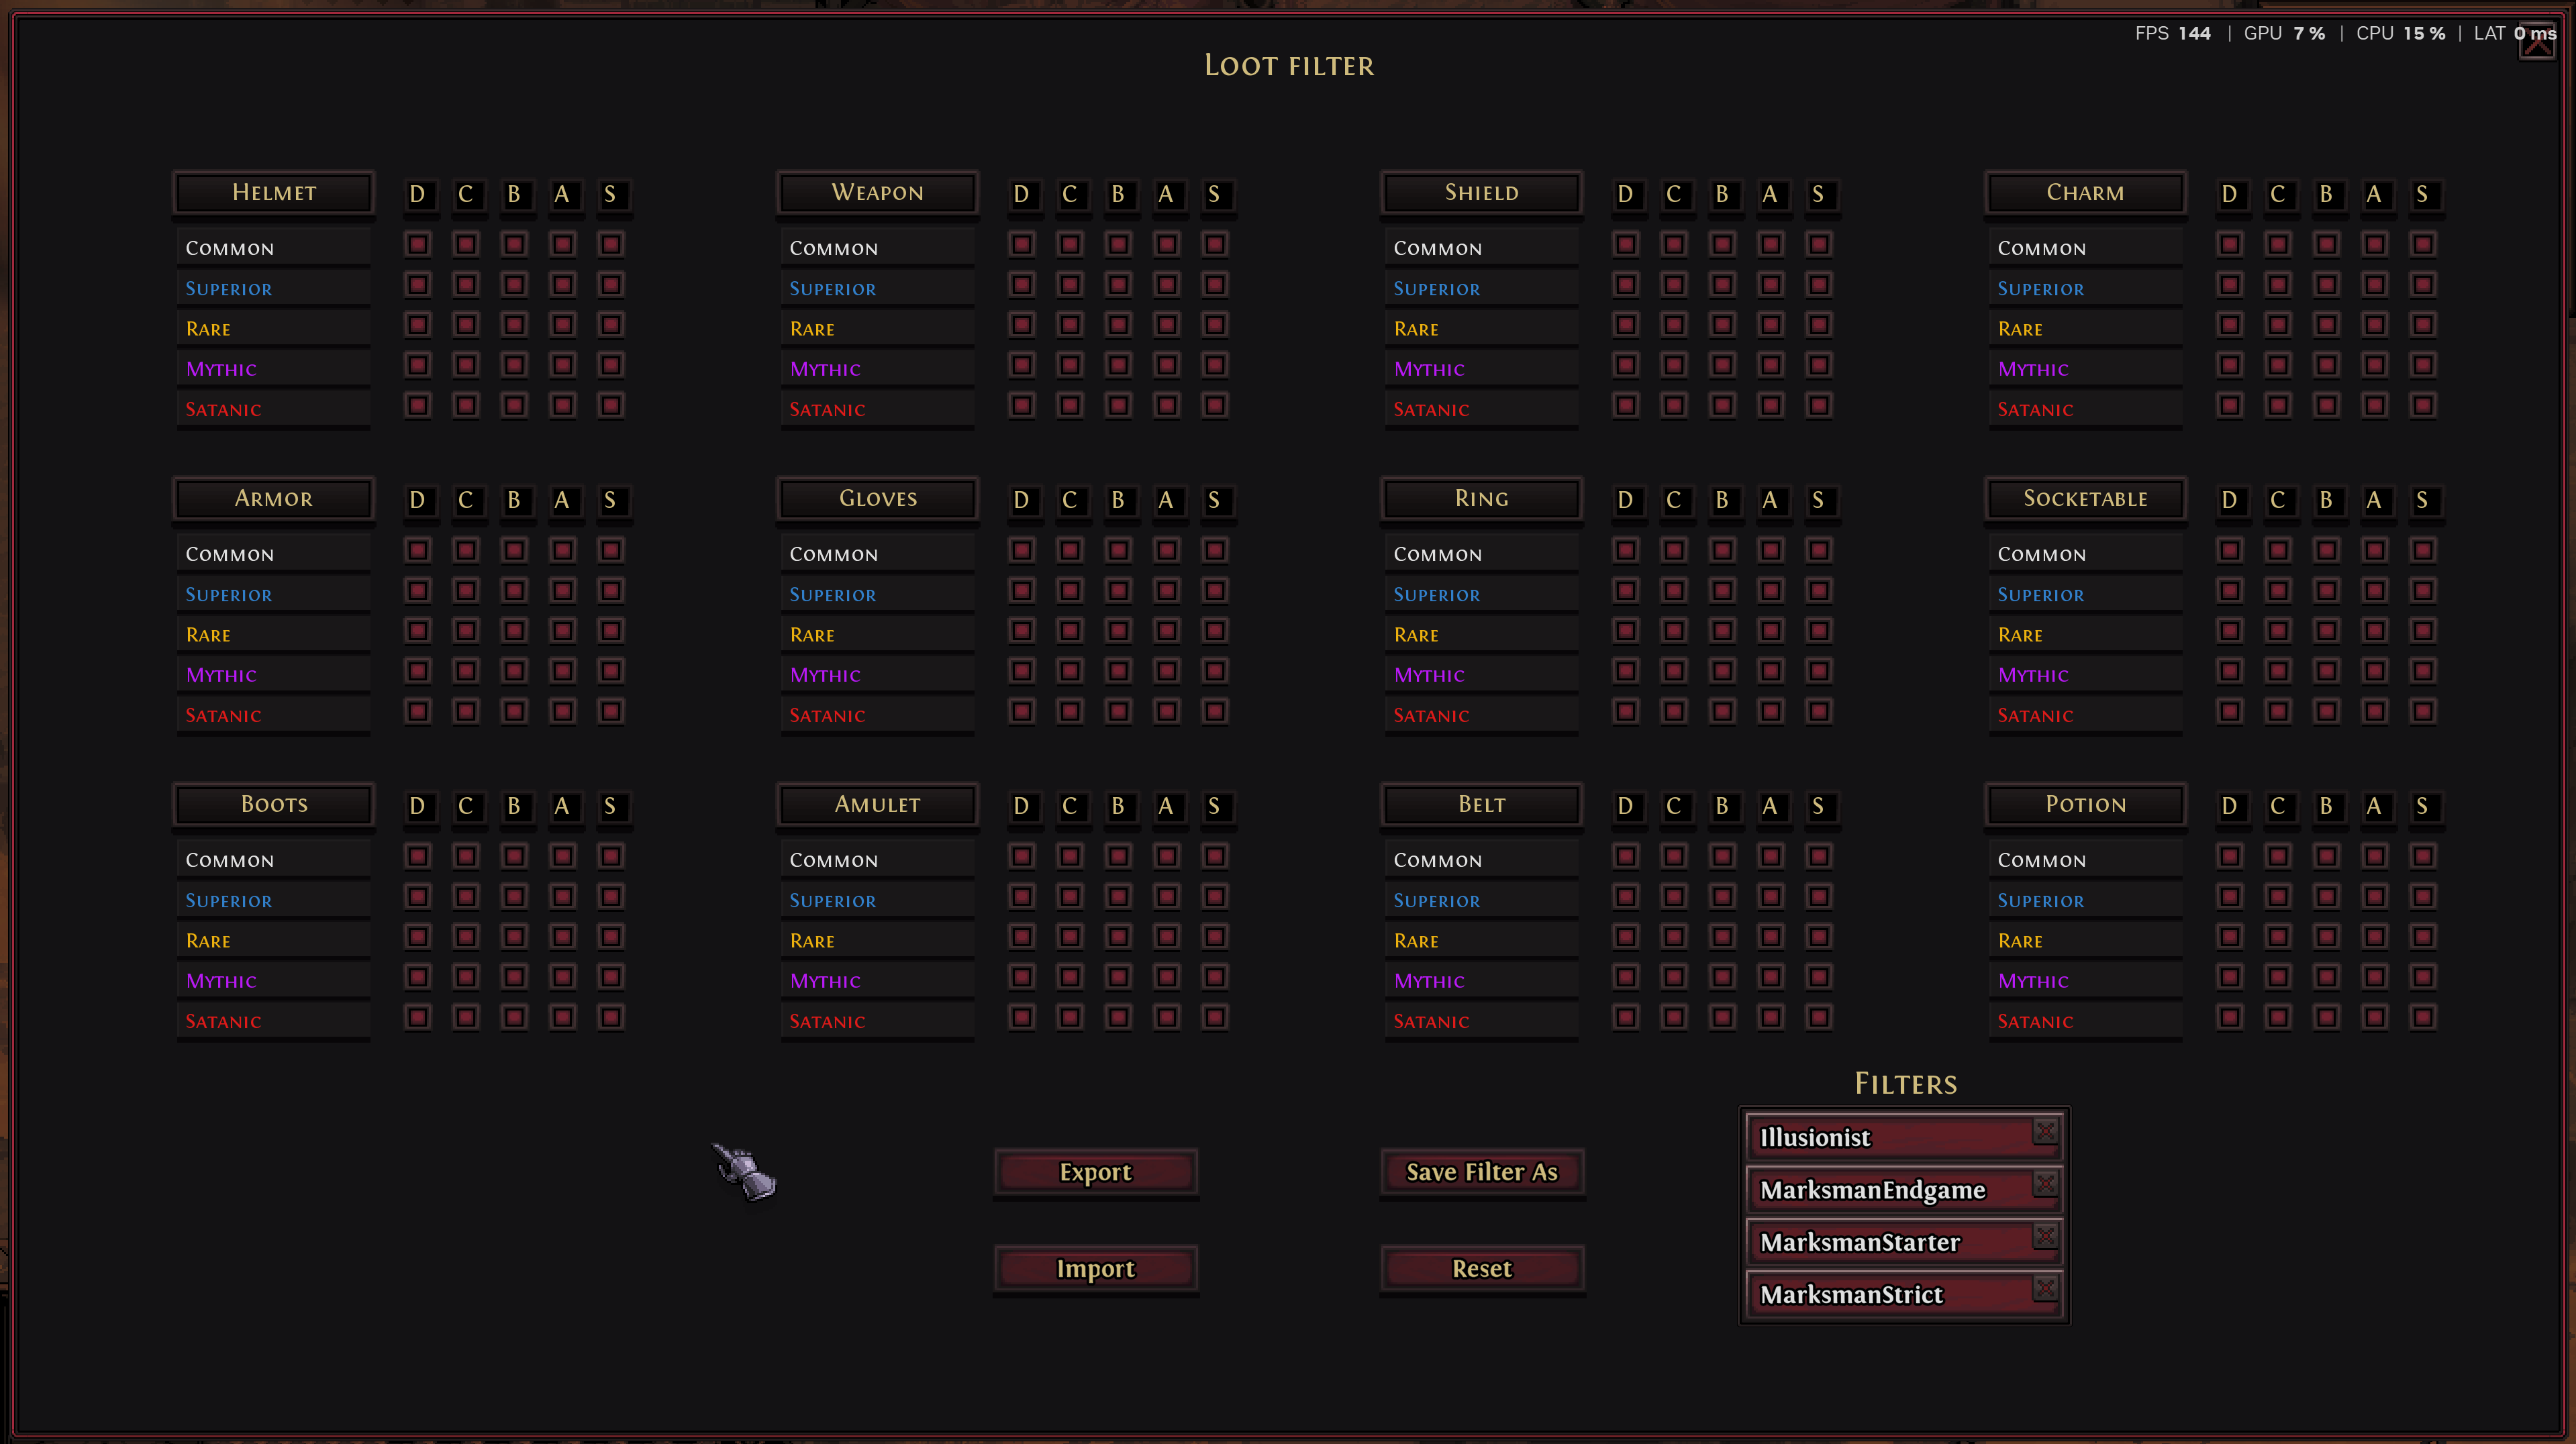The height and width of the screenshot is (1444, 2576).
Task: Select the Charm Common rarity row label
Action: point(2086,248)
